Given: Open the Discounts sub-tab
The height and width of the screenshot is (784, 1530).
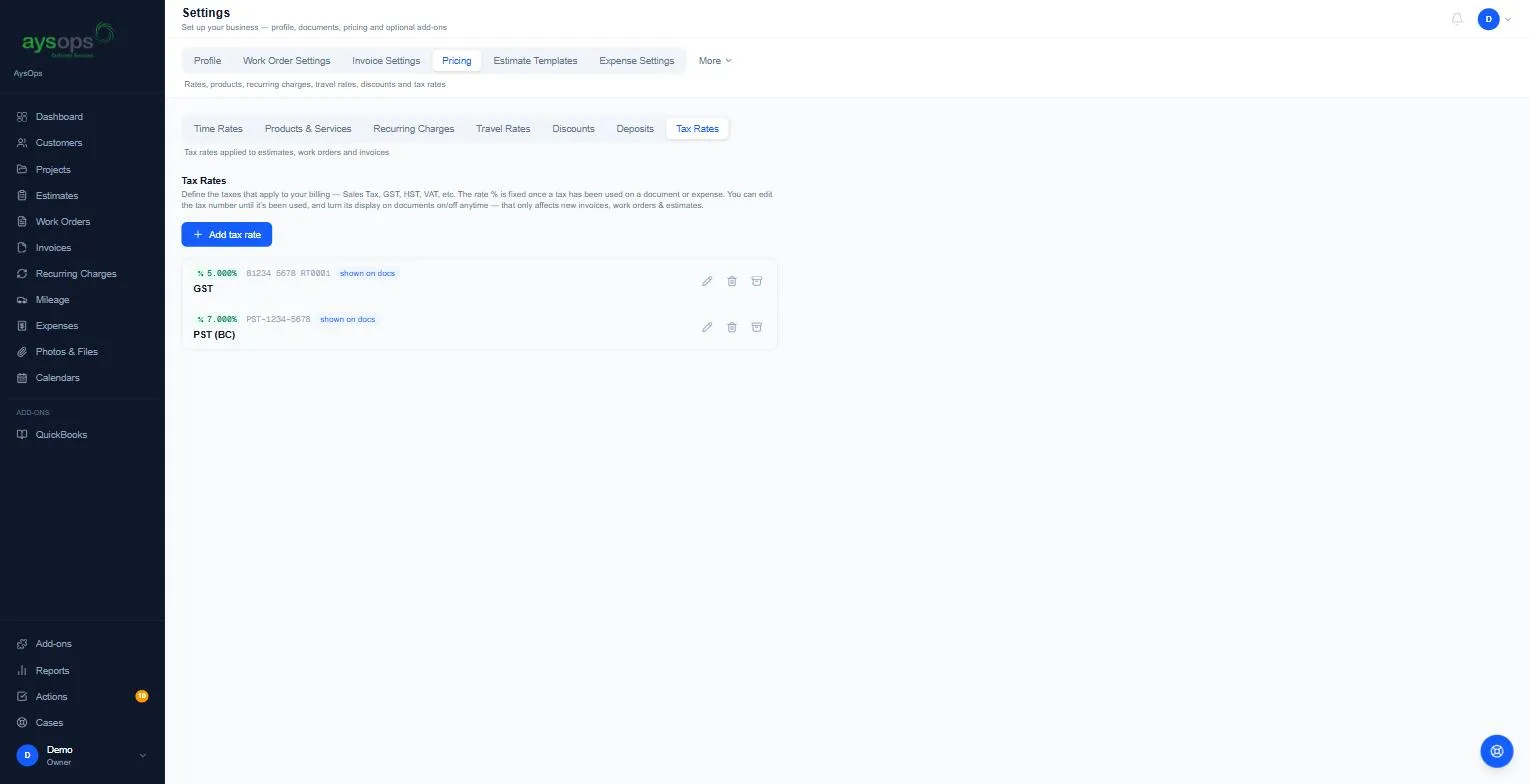Looking at the screenshot, I should [x=573, y=129].
